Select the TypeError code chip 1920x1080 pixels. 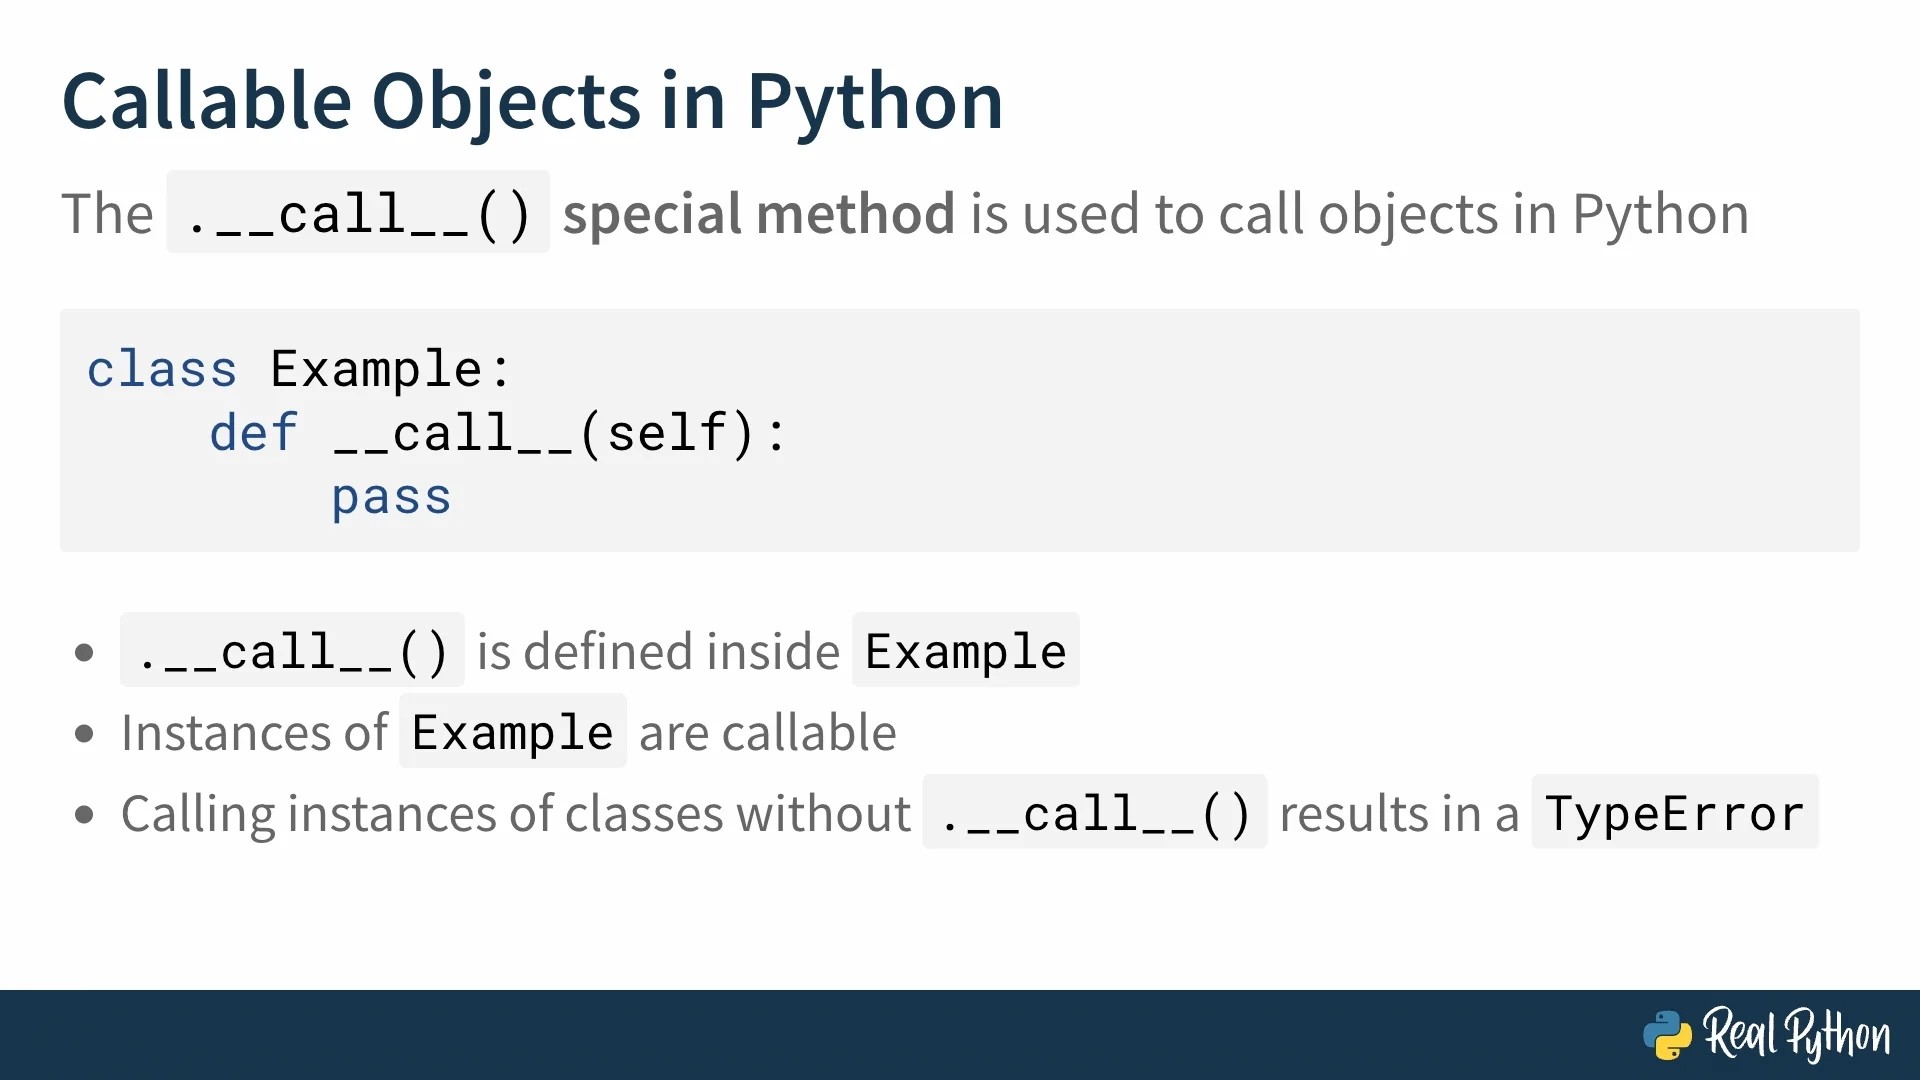click(x=1674, y=813)
